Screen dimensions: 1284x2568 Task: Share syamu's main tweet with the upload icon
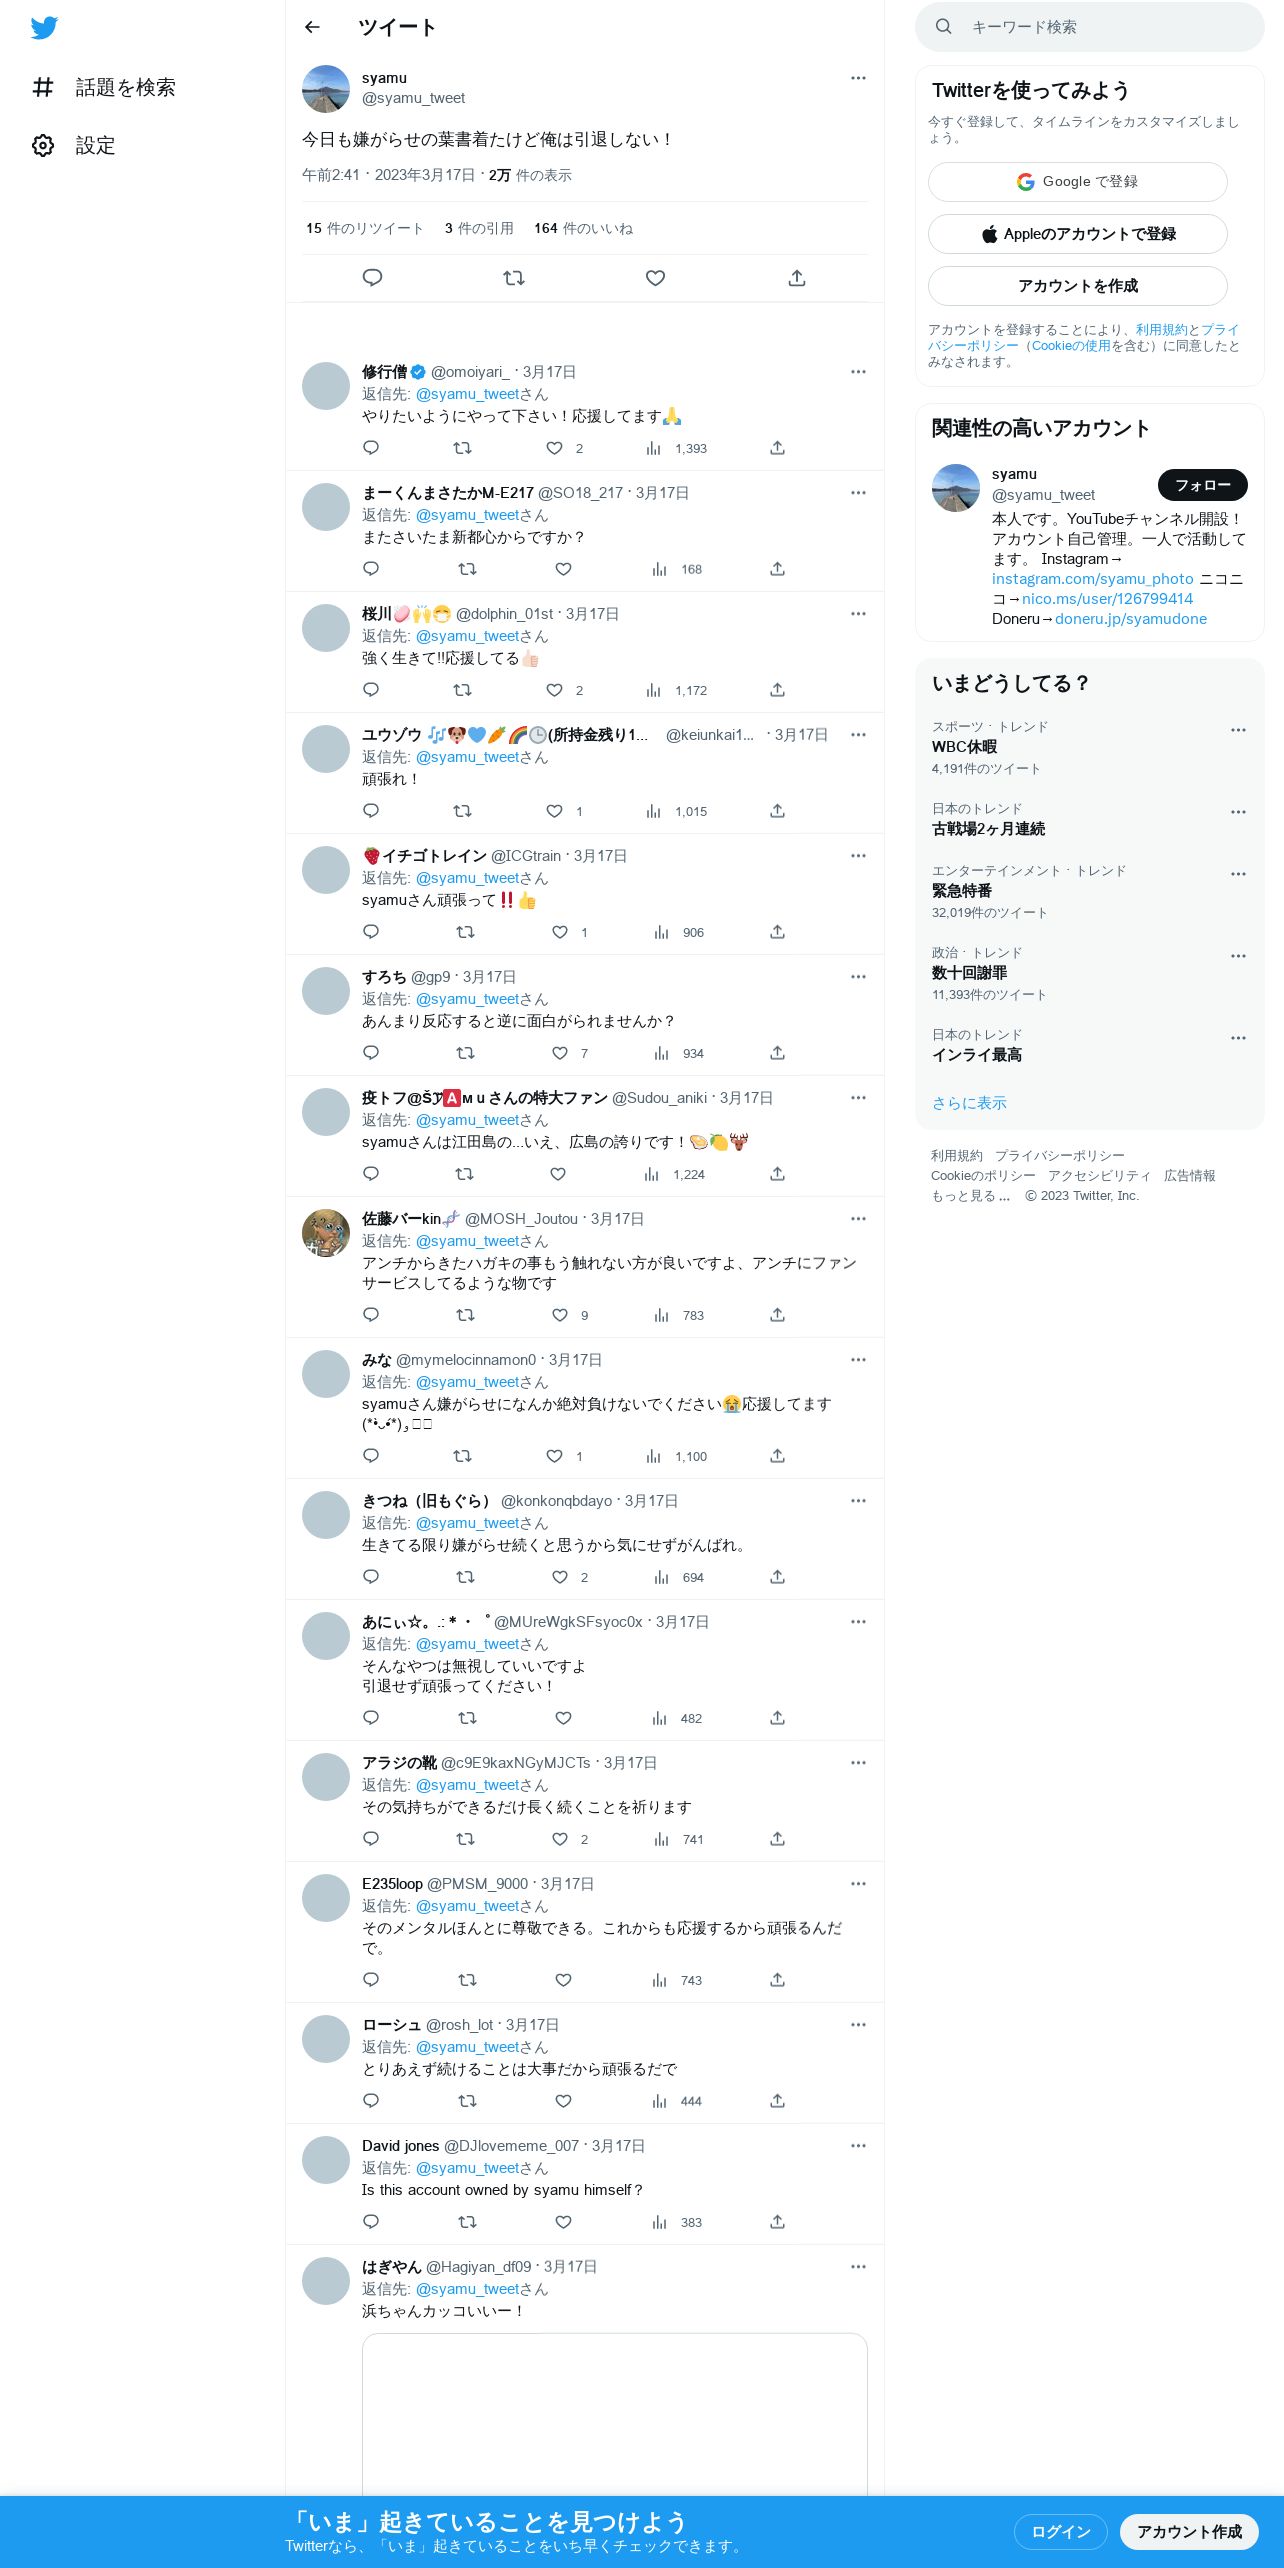click(x=797, y=278)
